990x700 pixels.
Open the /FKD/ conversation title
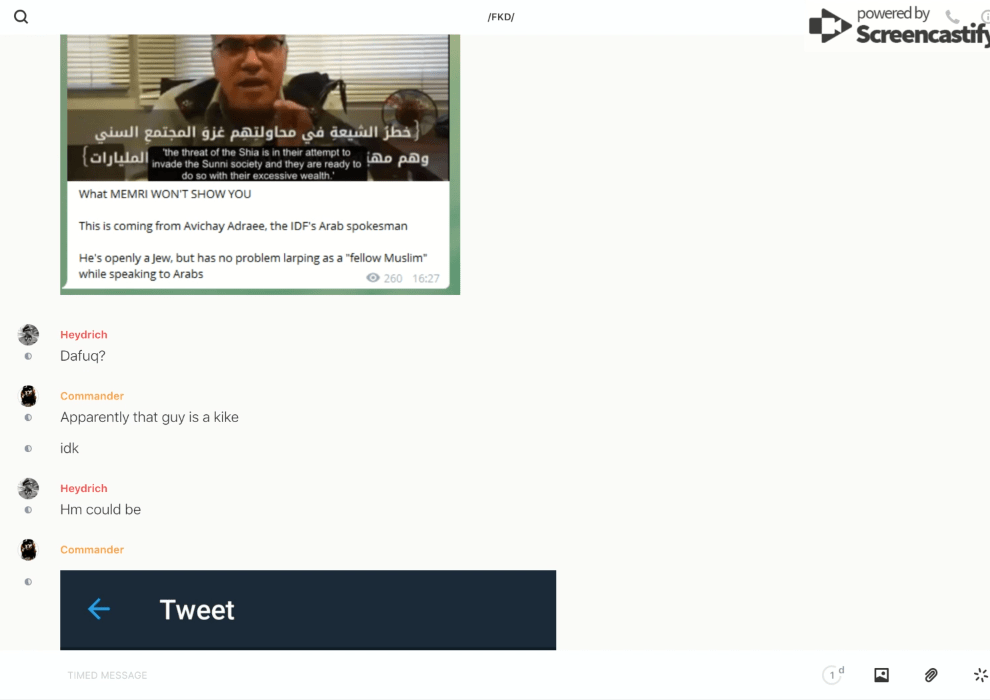click(x=500, y=17)
